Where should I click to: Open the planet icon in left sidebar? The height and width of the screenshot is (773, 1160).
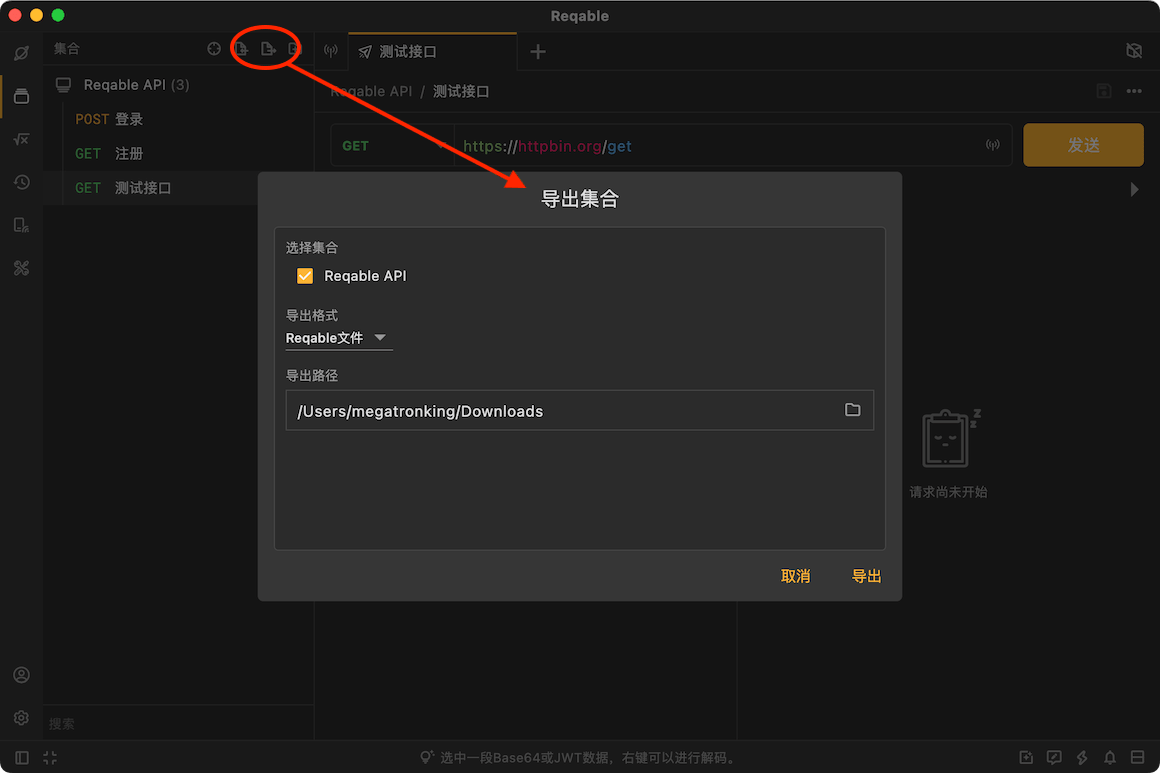21,53
